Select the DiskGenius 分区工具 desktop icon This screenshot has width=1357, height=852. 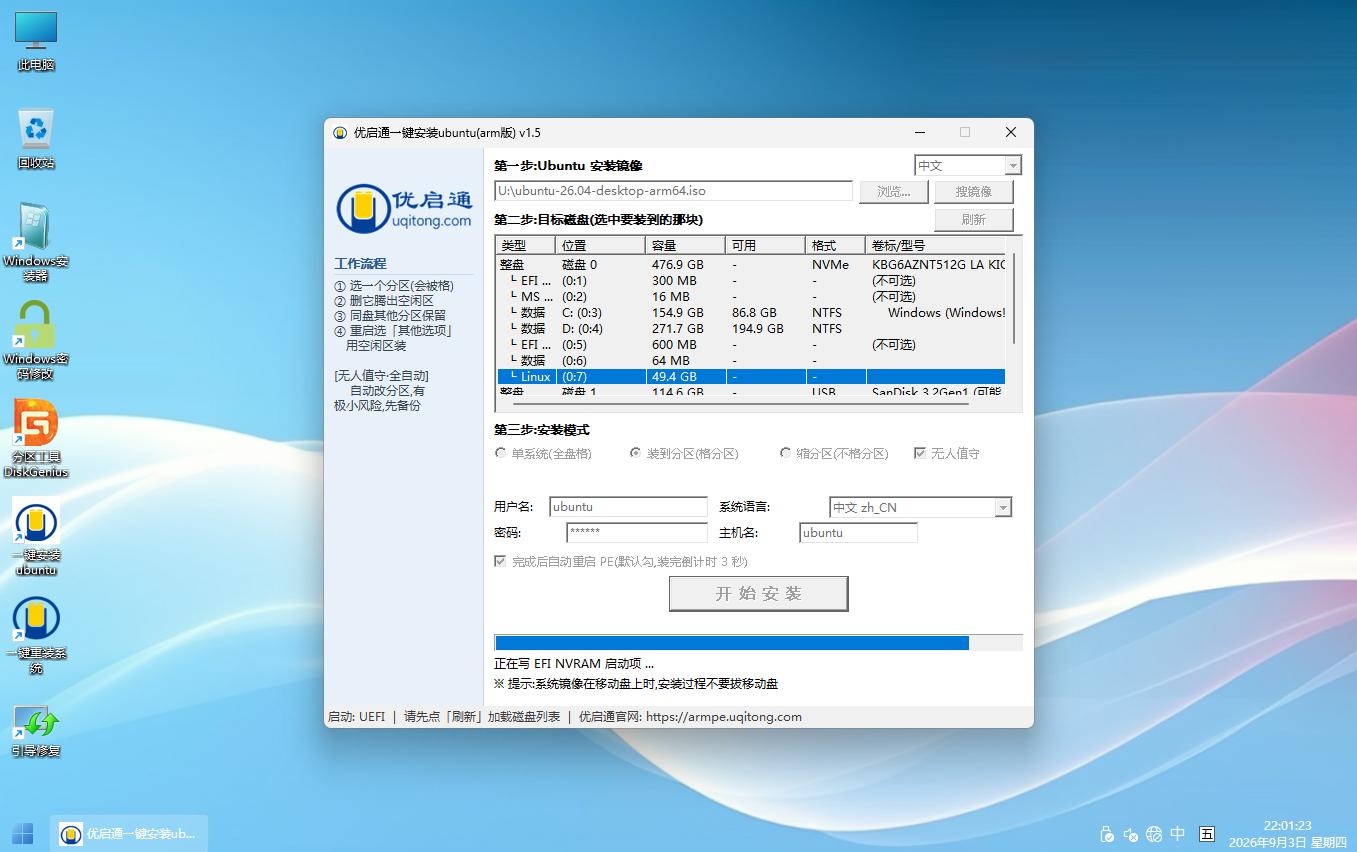(36, 438)
